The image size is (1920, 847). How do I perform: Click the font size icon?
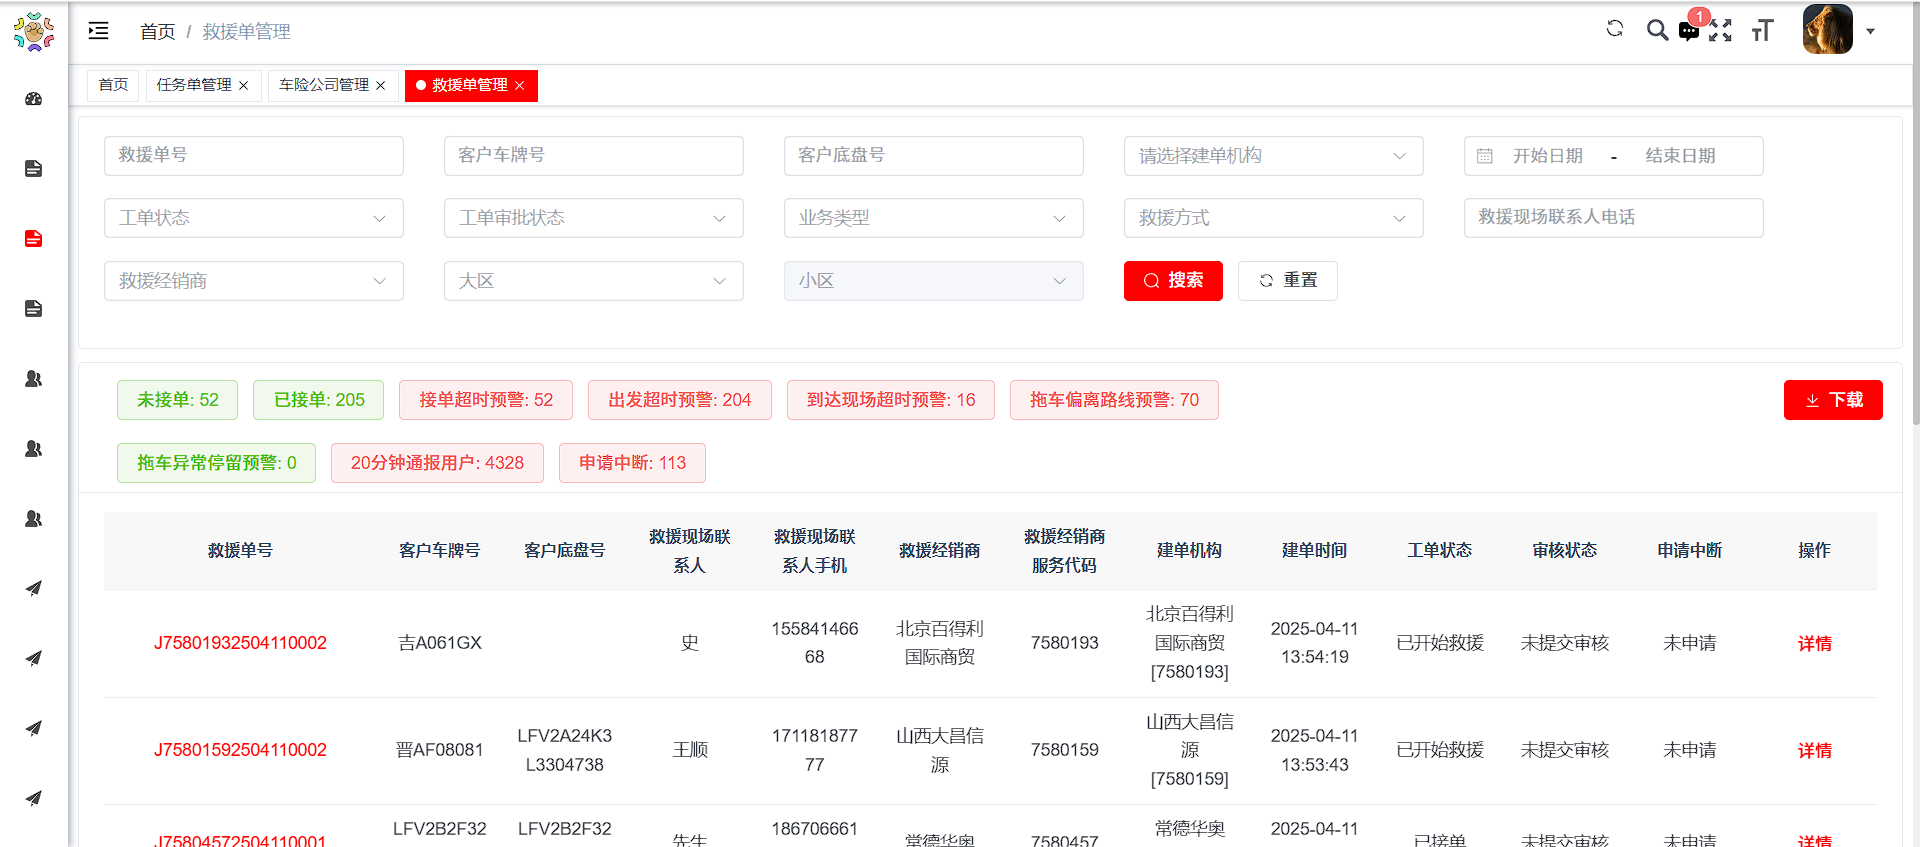pos(1762,31)
